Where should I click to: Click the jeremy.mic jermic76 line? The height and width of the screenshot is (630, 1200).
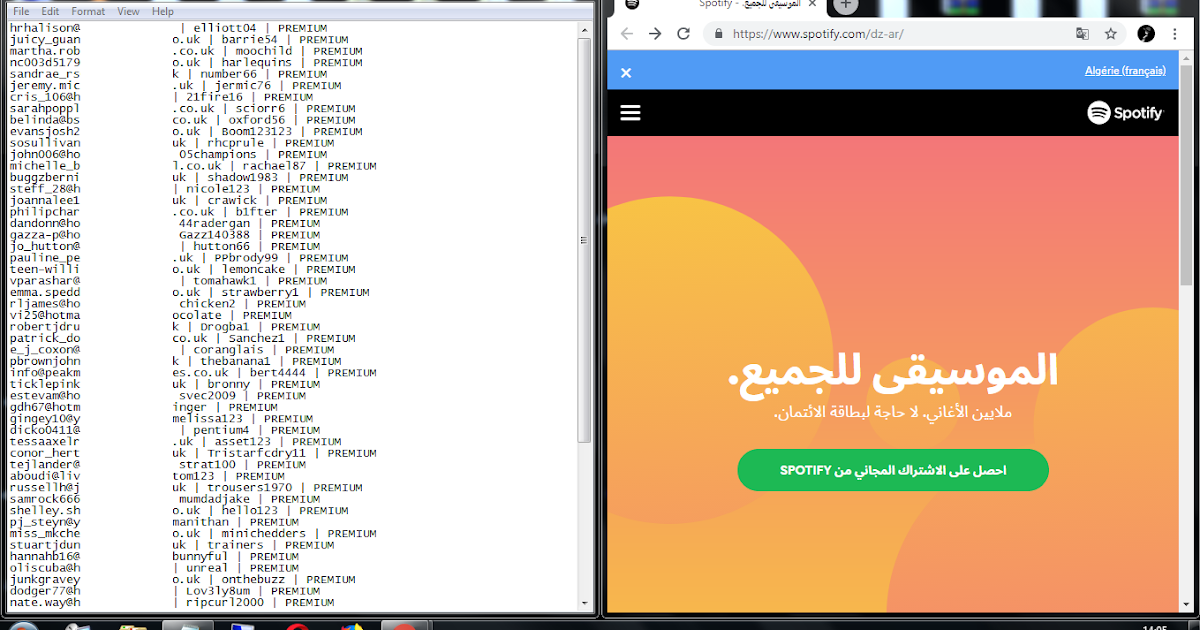pos(176,85)
